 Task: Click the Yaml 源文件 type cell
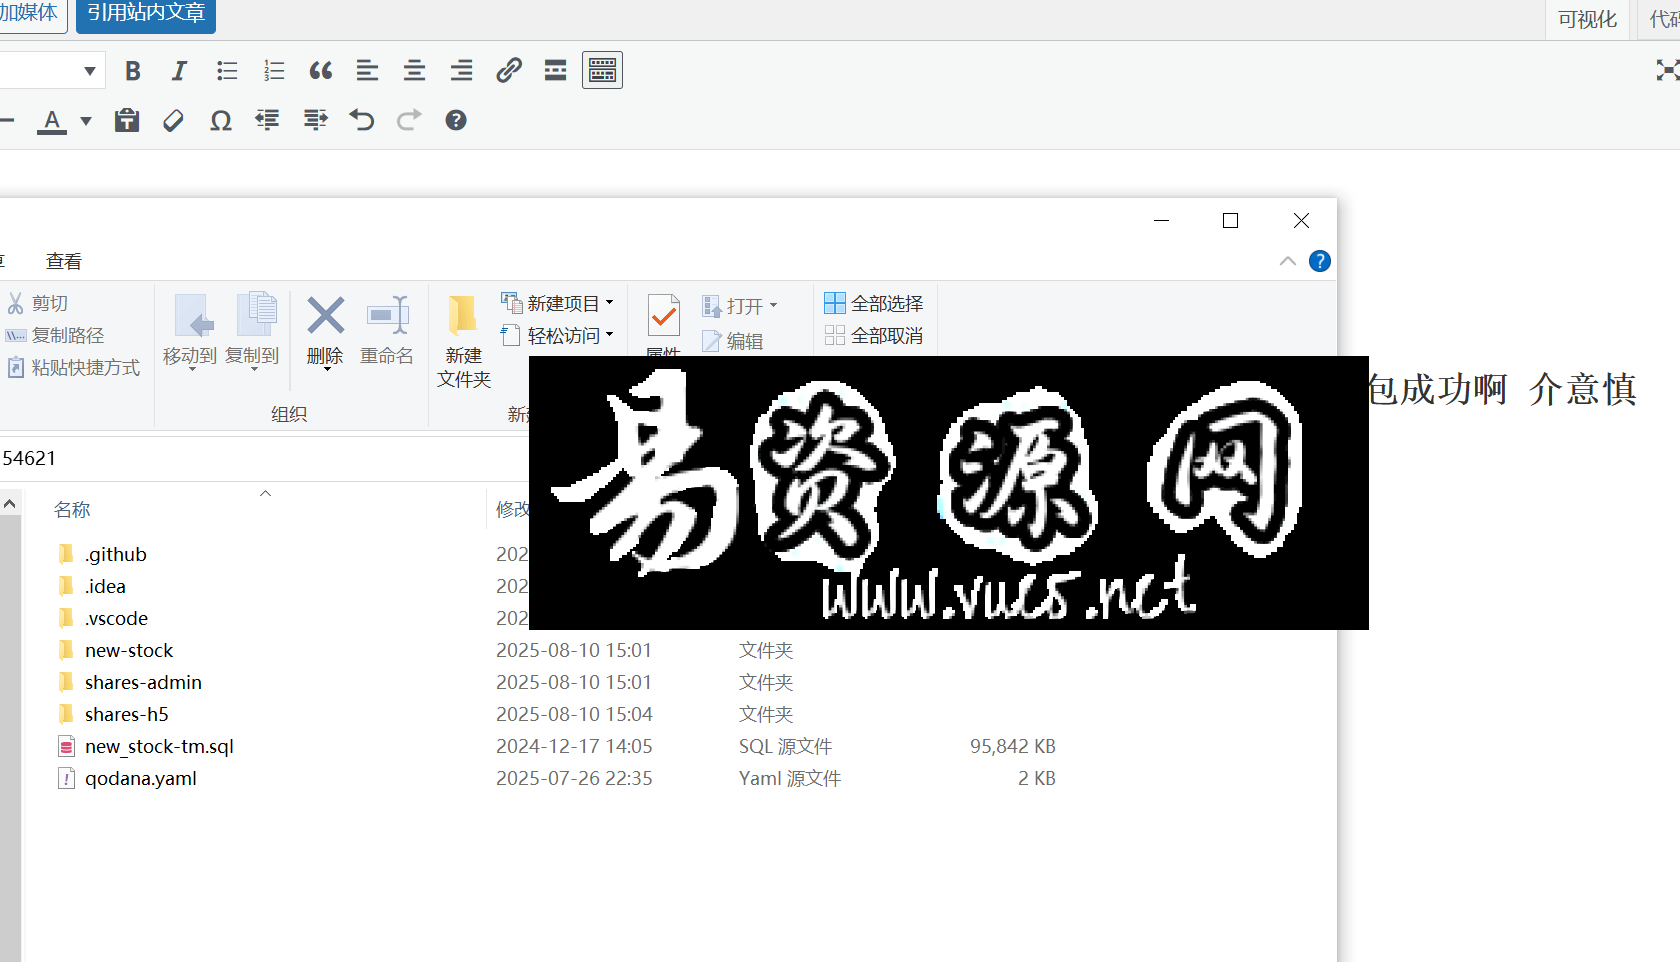[789, 778]
